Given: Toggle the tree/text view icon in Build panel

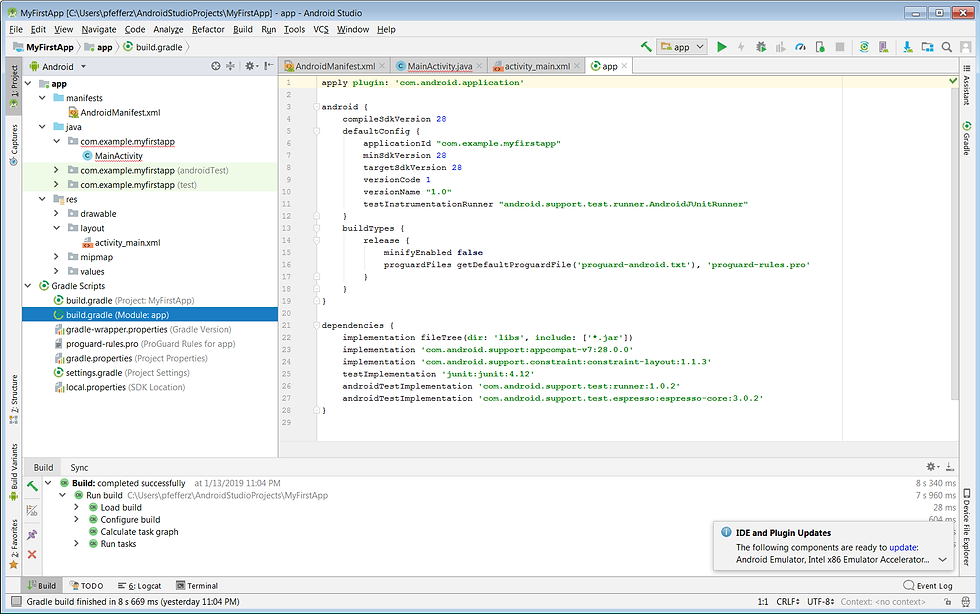Looking at the screenshot, I should (32, 510).
